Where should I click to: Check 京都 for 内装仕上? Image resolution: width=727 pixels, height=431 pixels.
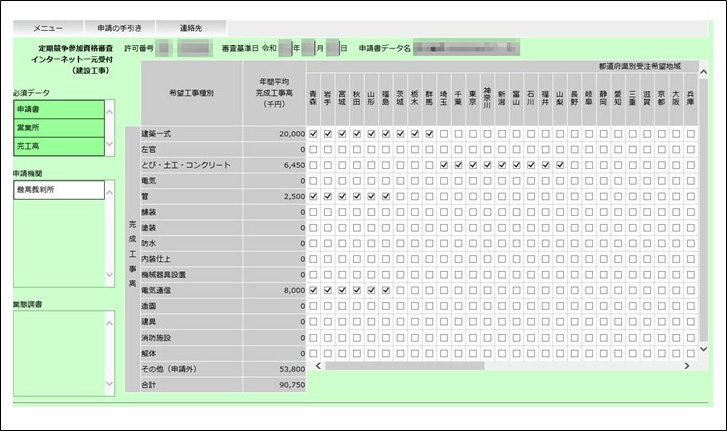tap(662, 259)
